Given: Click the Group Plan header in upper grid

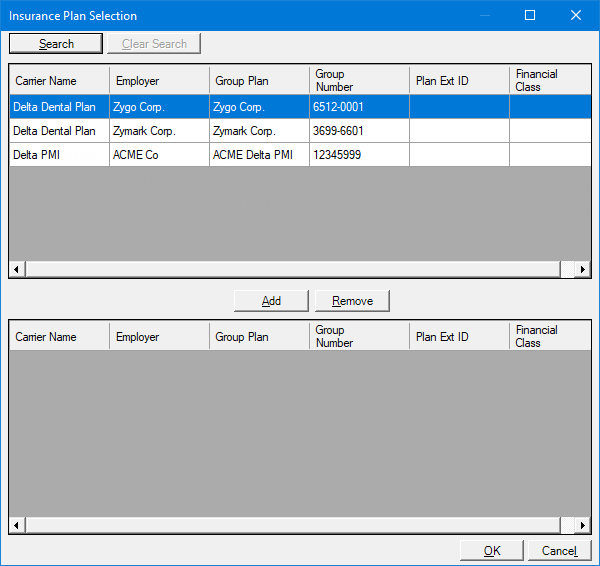Looking at the screenshot, I should (259, 80).
